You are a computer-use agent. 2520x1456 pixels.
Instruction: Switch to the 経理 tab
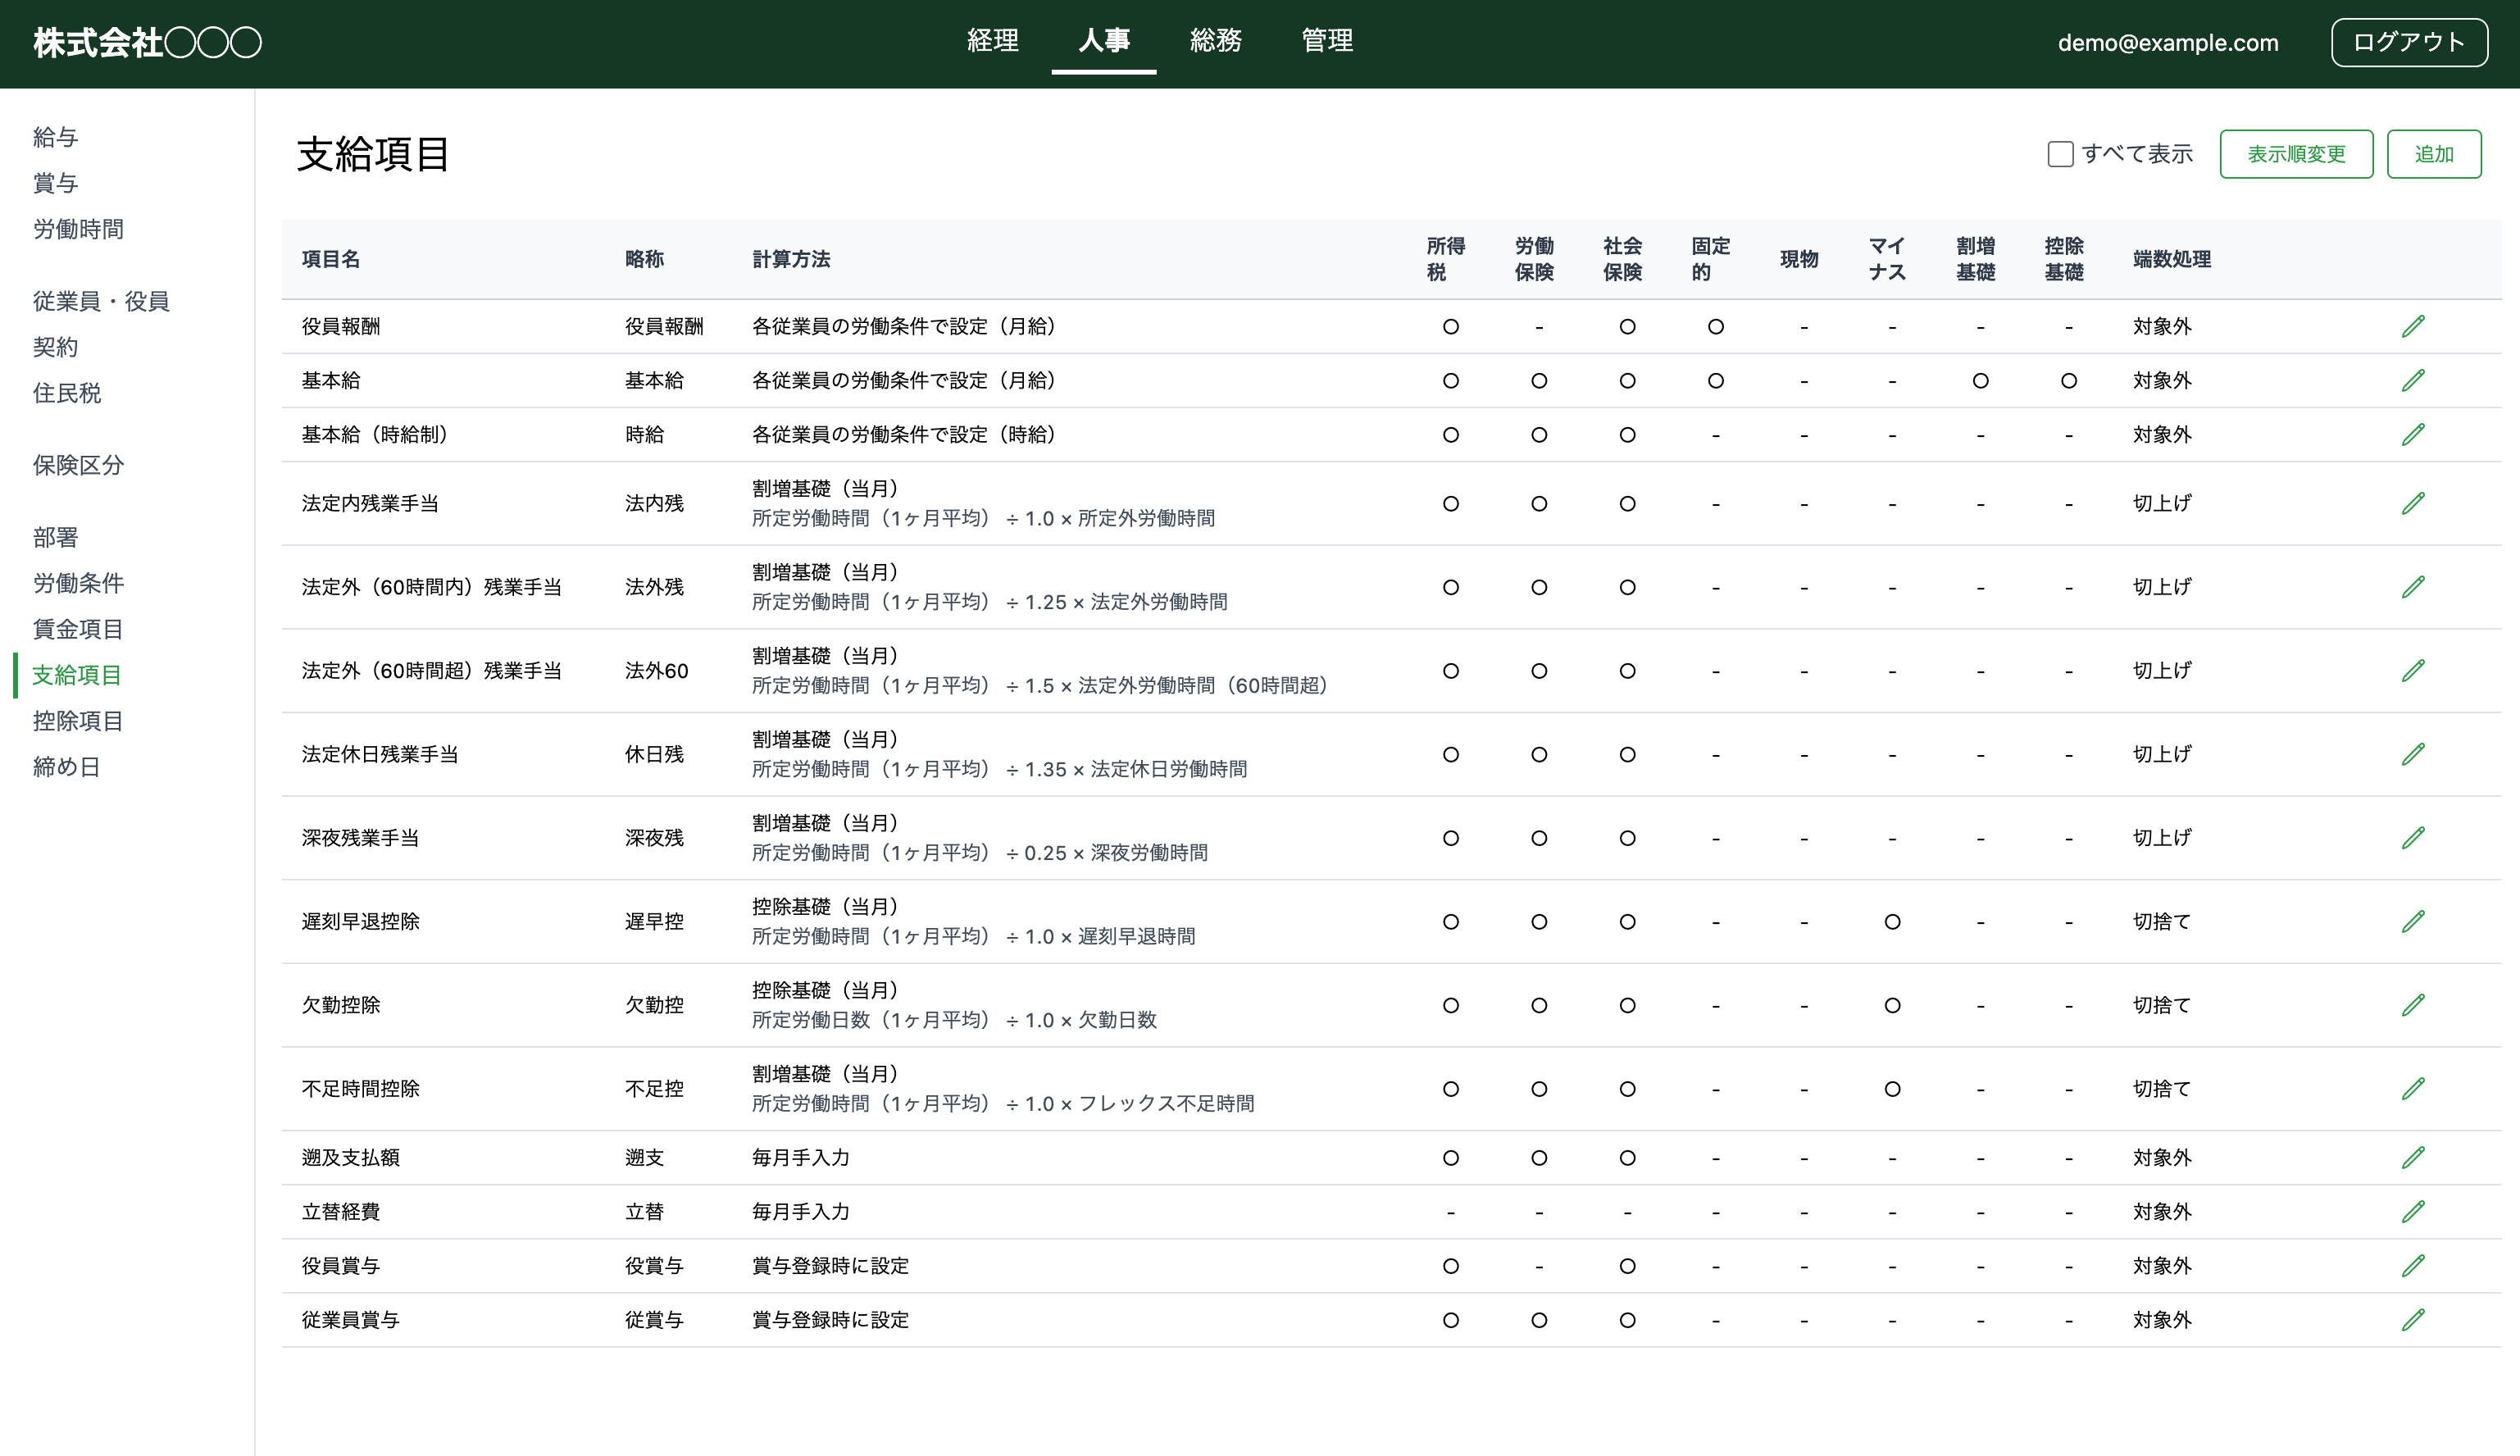pos(993,42)
